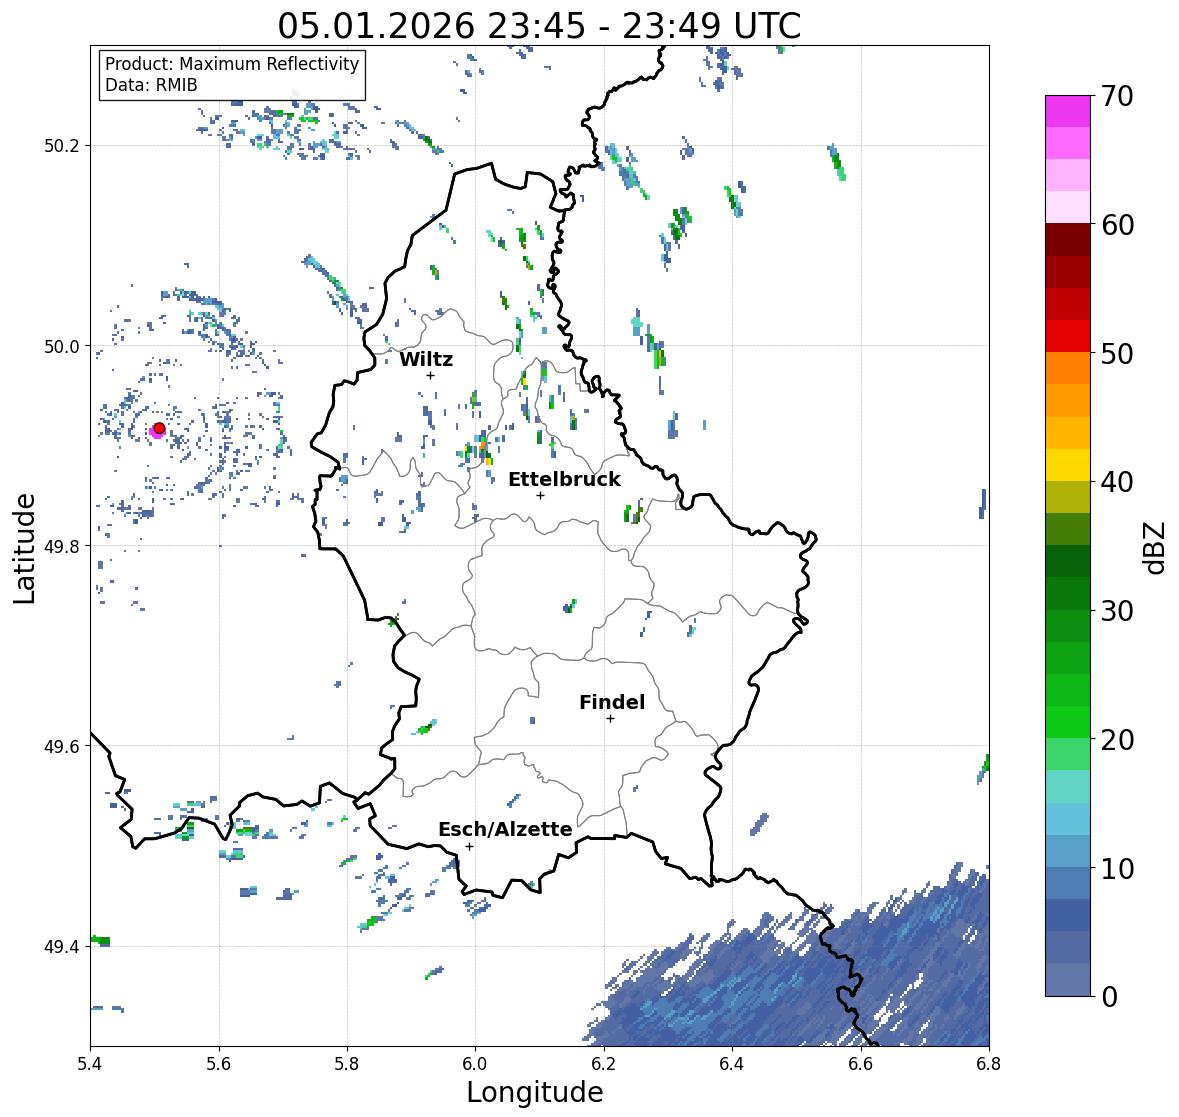The width and height of the screenshot is (1179, 1117).
Task: Click the longitude tick label 5.8
Action: point(347,1064)
